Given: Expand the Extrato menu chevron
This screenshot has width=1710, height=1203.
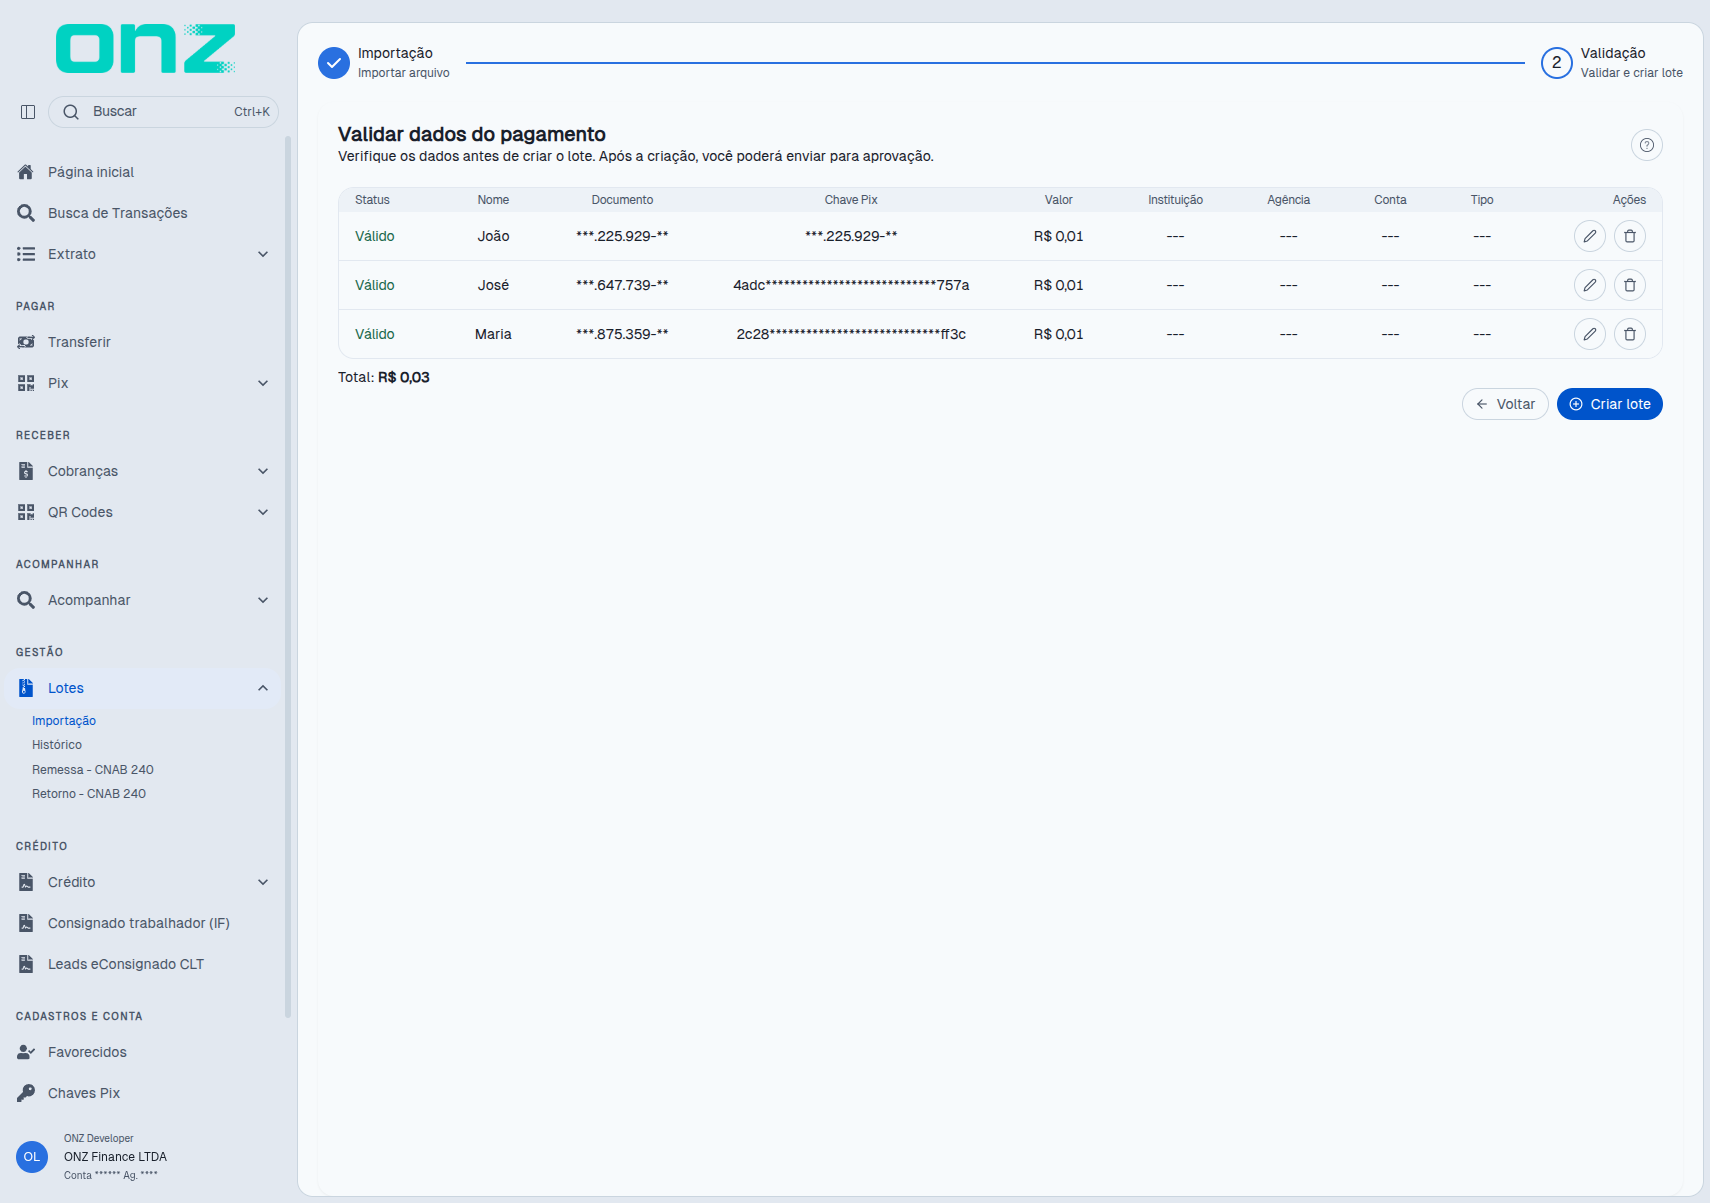Looking at the screenshot, I should (x=263, y=254).
